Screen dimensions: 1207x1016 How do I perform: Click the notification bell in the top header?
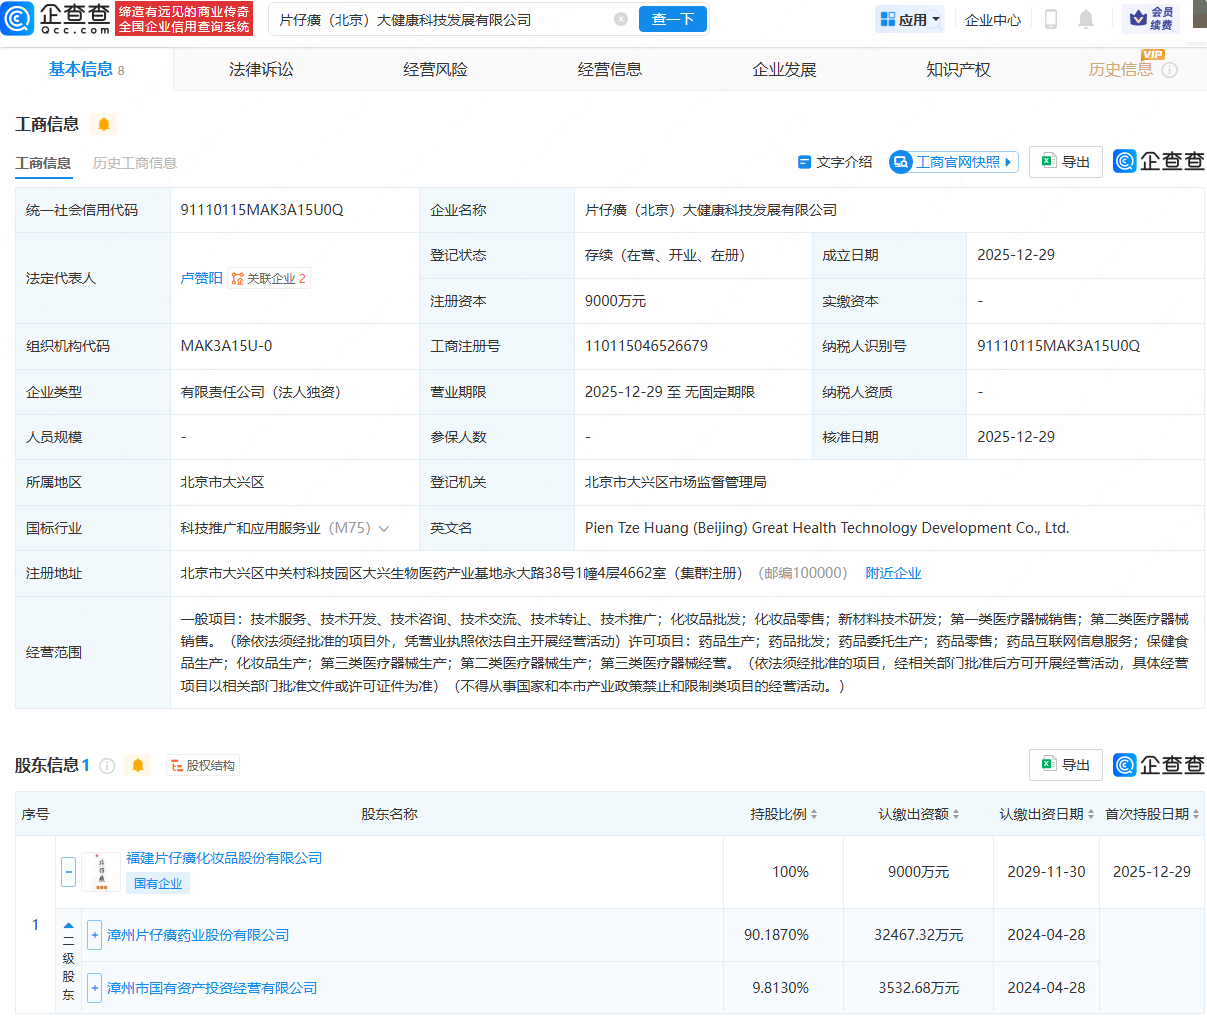pos(1086,19)
